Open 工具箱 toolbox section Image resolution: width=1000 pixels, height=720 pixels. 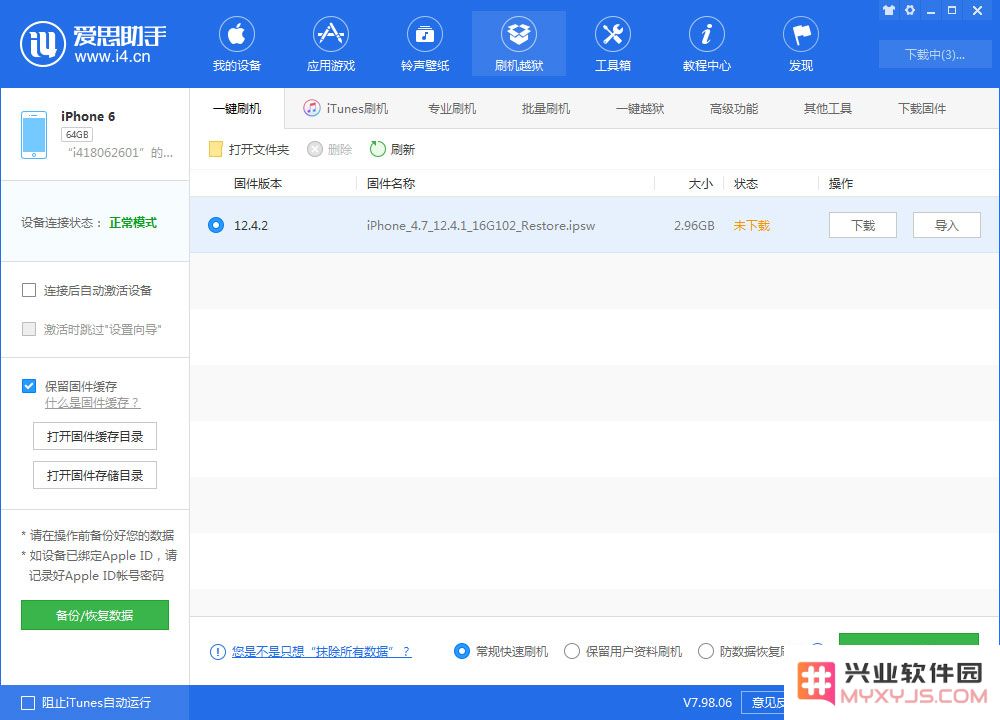click(x=613, y=45)
